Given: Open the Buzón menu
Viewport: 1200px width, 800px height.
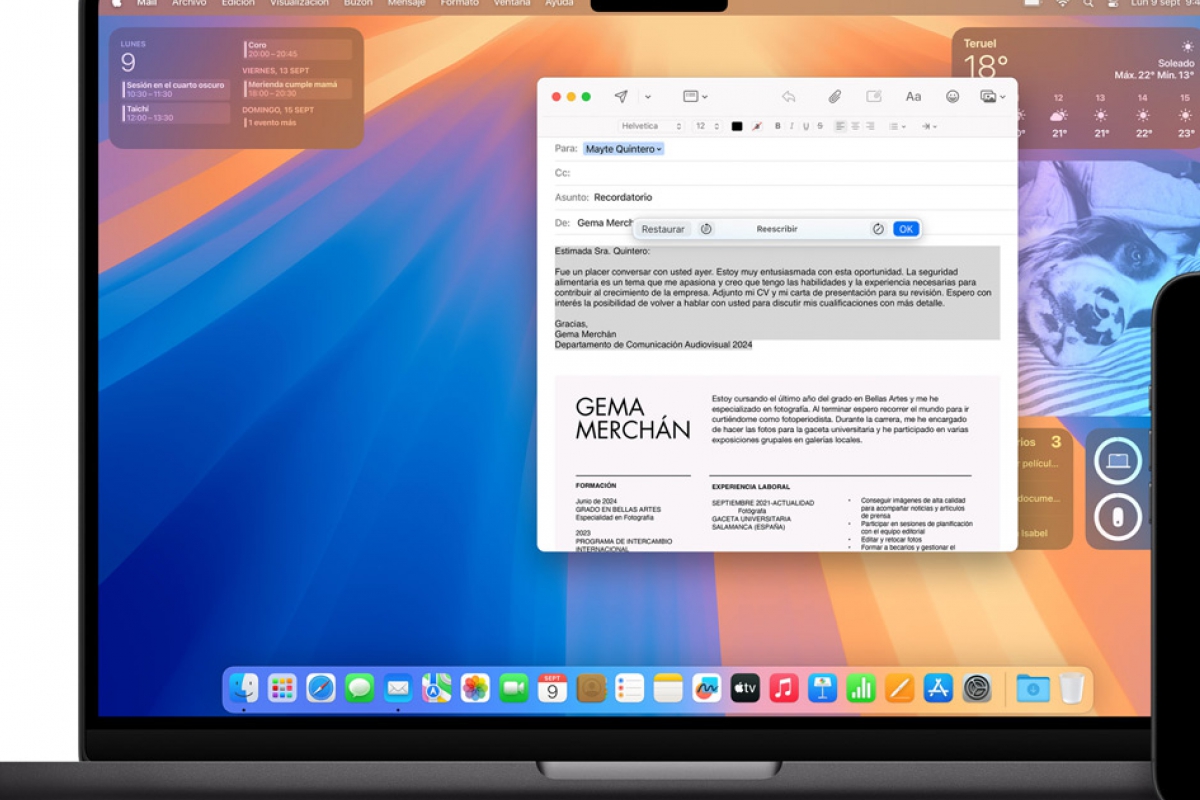Looking at the screenshot, I should click(x=357, y=4).
